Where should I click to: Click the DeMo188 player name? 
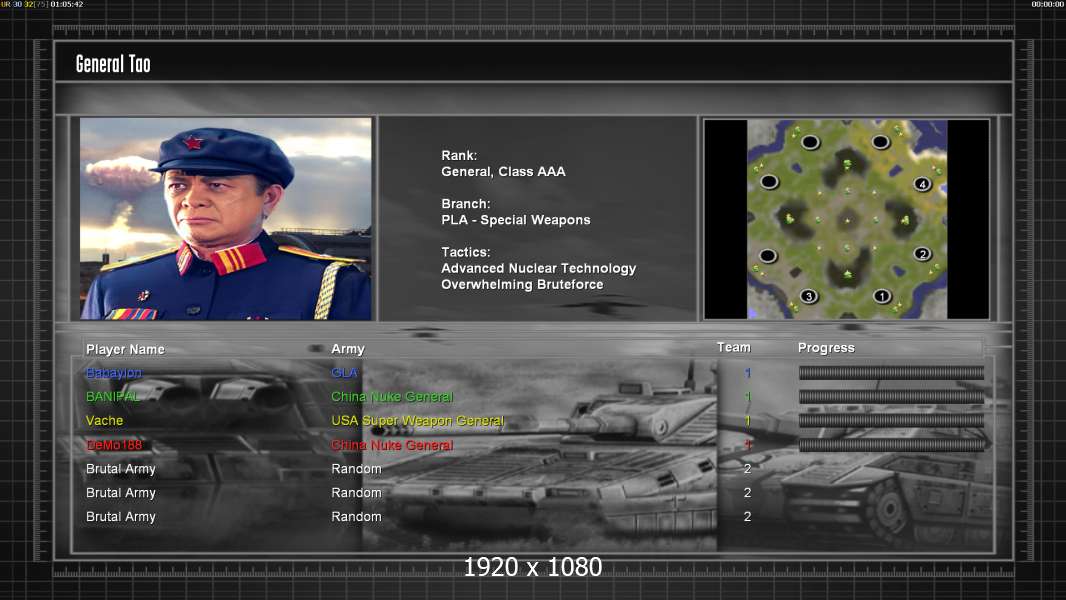click(116, 445)
